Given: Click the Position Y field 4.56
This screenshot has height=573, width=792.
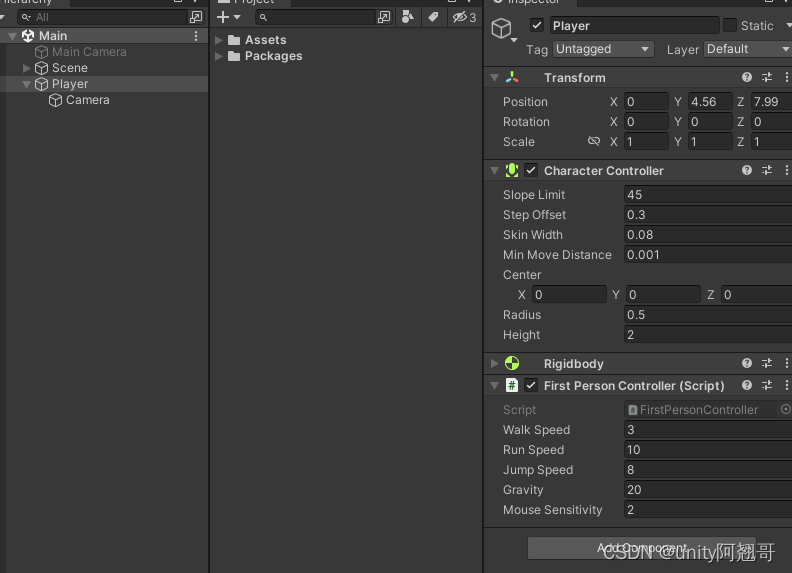Looking at the screenshot, I should point(710,102).
